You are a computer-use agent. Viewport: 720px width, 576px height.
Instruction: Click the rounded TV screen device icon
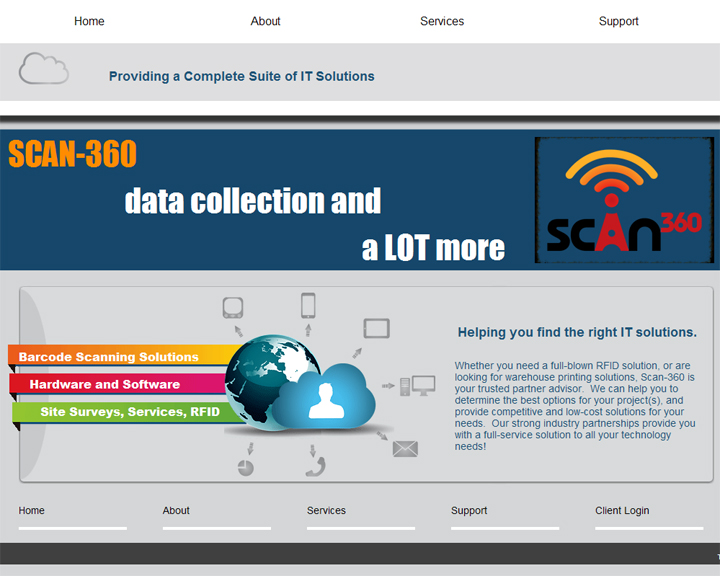(233, 308)
